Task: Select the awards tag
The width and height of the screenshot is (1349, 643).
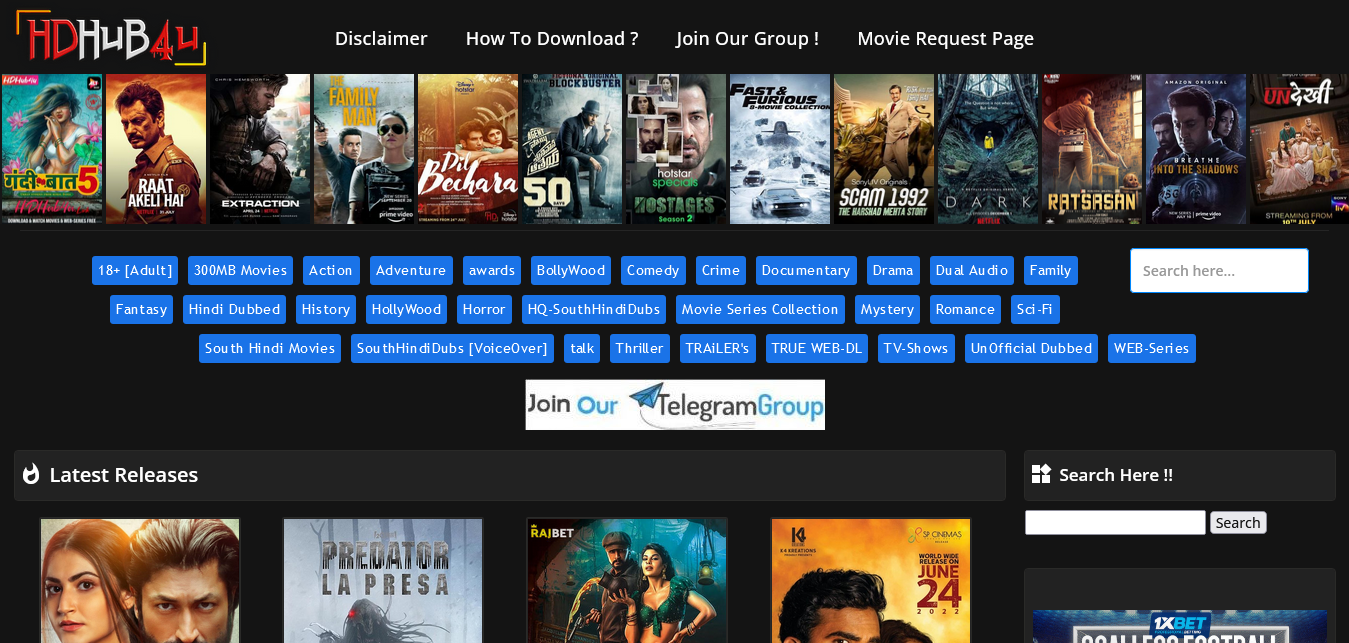Action: coord(492,270)
